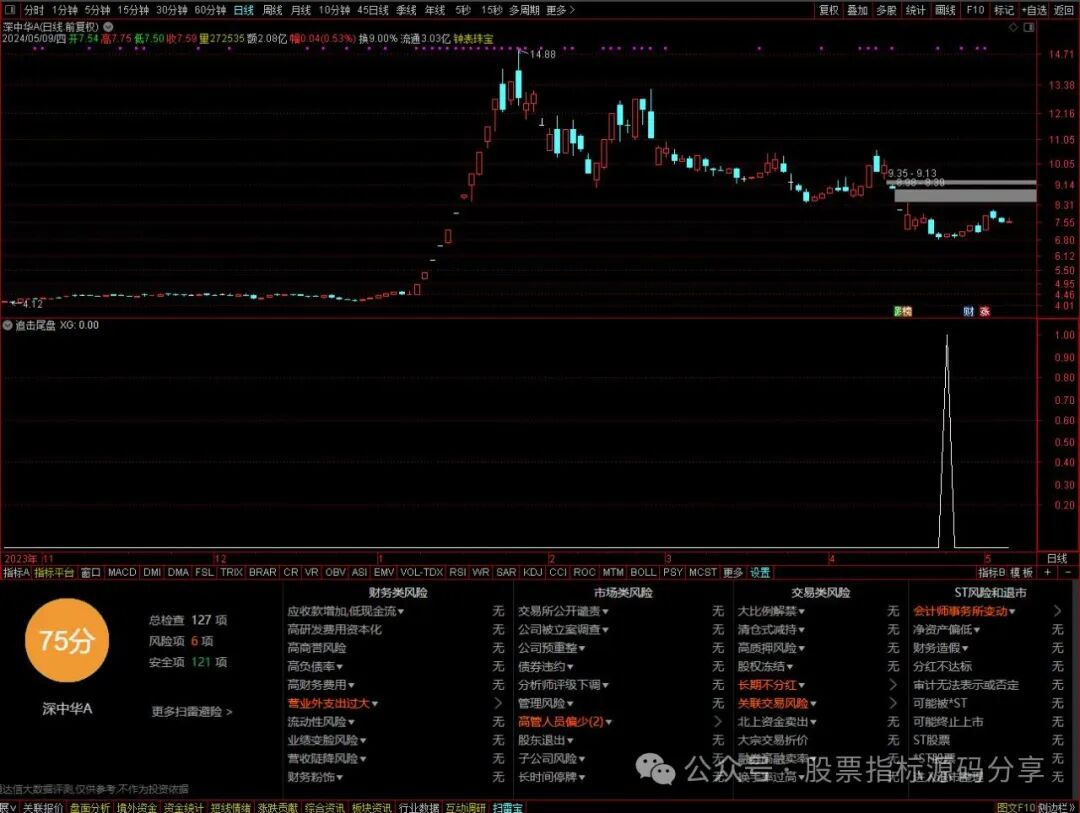Open the arrow for 营业外支出过大 risk
Image resolution: width=1080 pixels, height=813 pixels.
coord(498,703)
